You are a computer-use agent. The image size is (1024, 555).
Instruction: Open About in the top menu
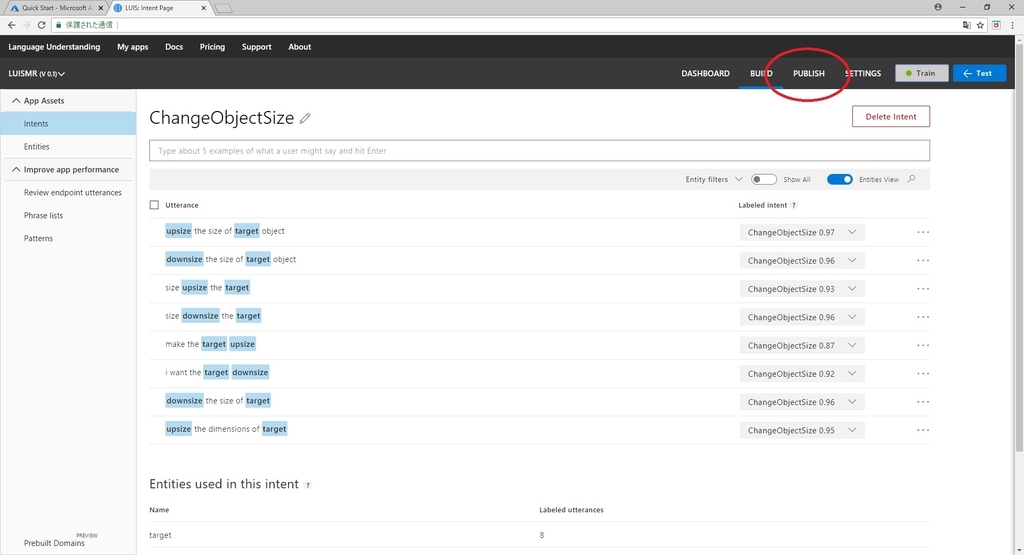pyautogui.click(x=300, y=47)
